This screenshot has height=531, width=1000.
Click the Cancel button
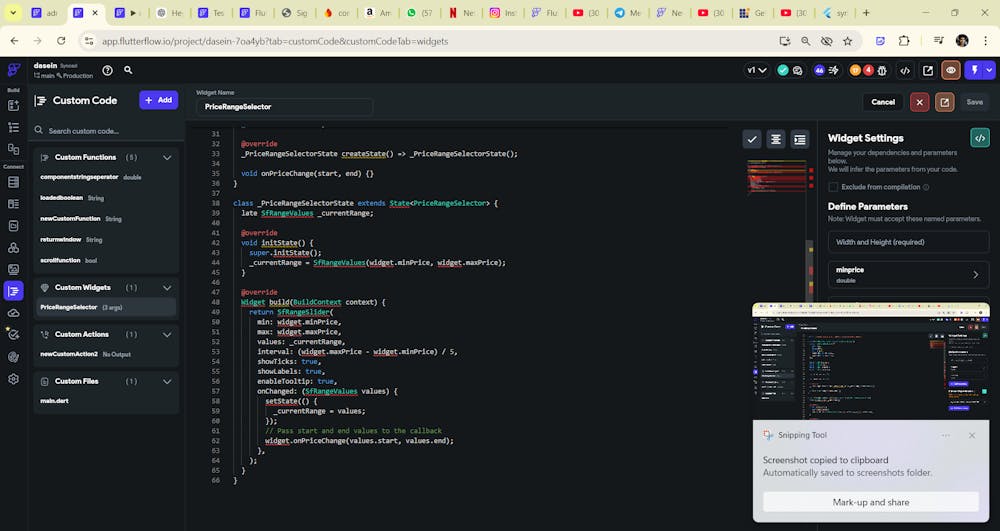coord(883,102)
